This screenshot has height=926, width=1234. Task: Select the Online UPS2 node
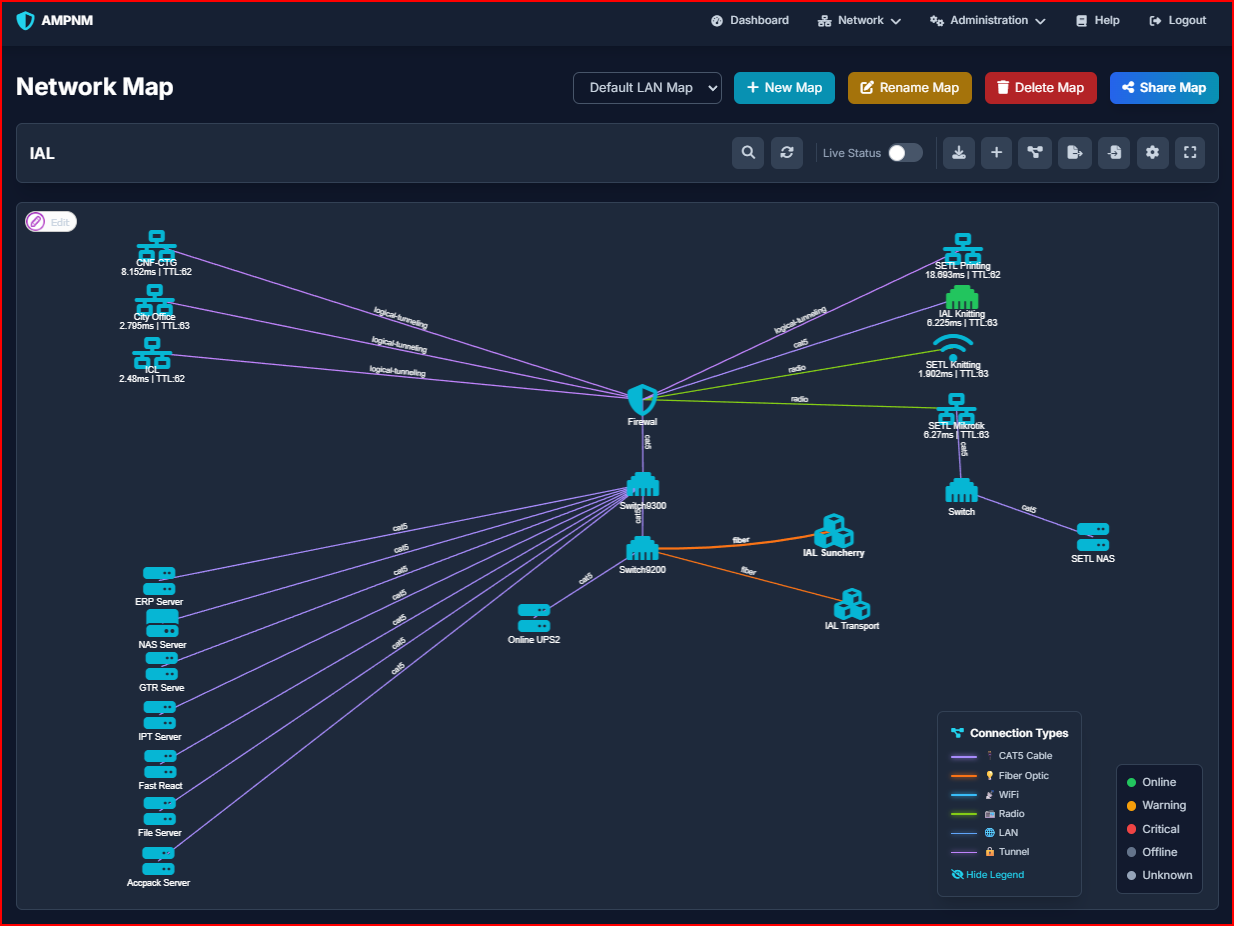pos(534,618)
